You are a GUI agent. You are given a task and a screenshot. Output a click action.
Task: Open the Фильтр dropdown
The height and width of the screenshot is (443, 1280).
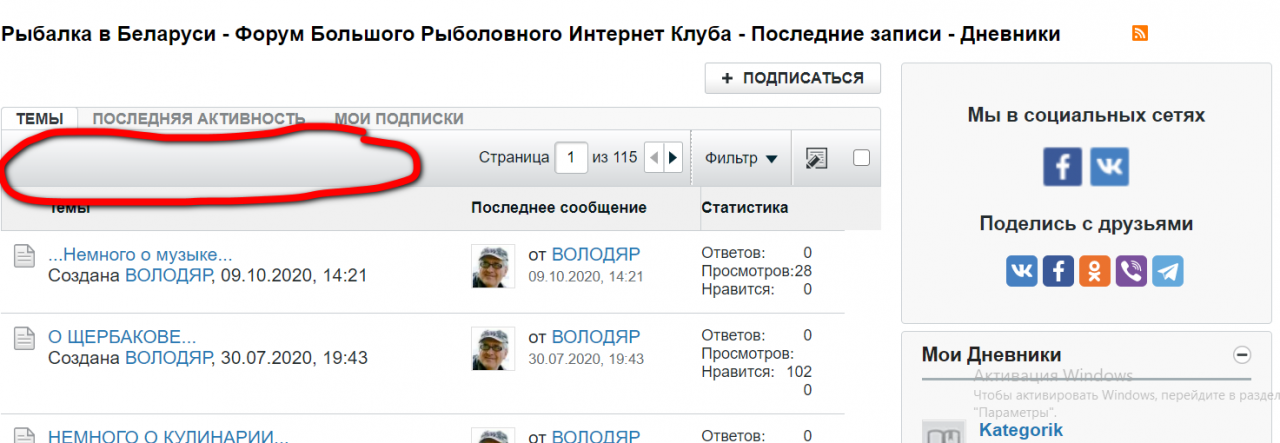pos(741,158)
